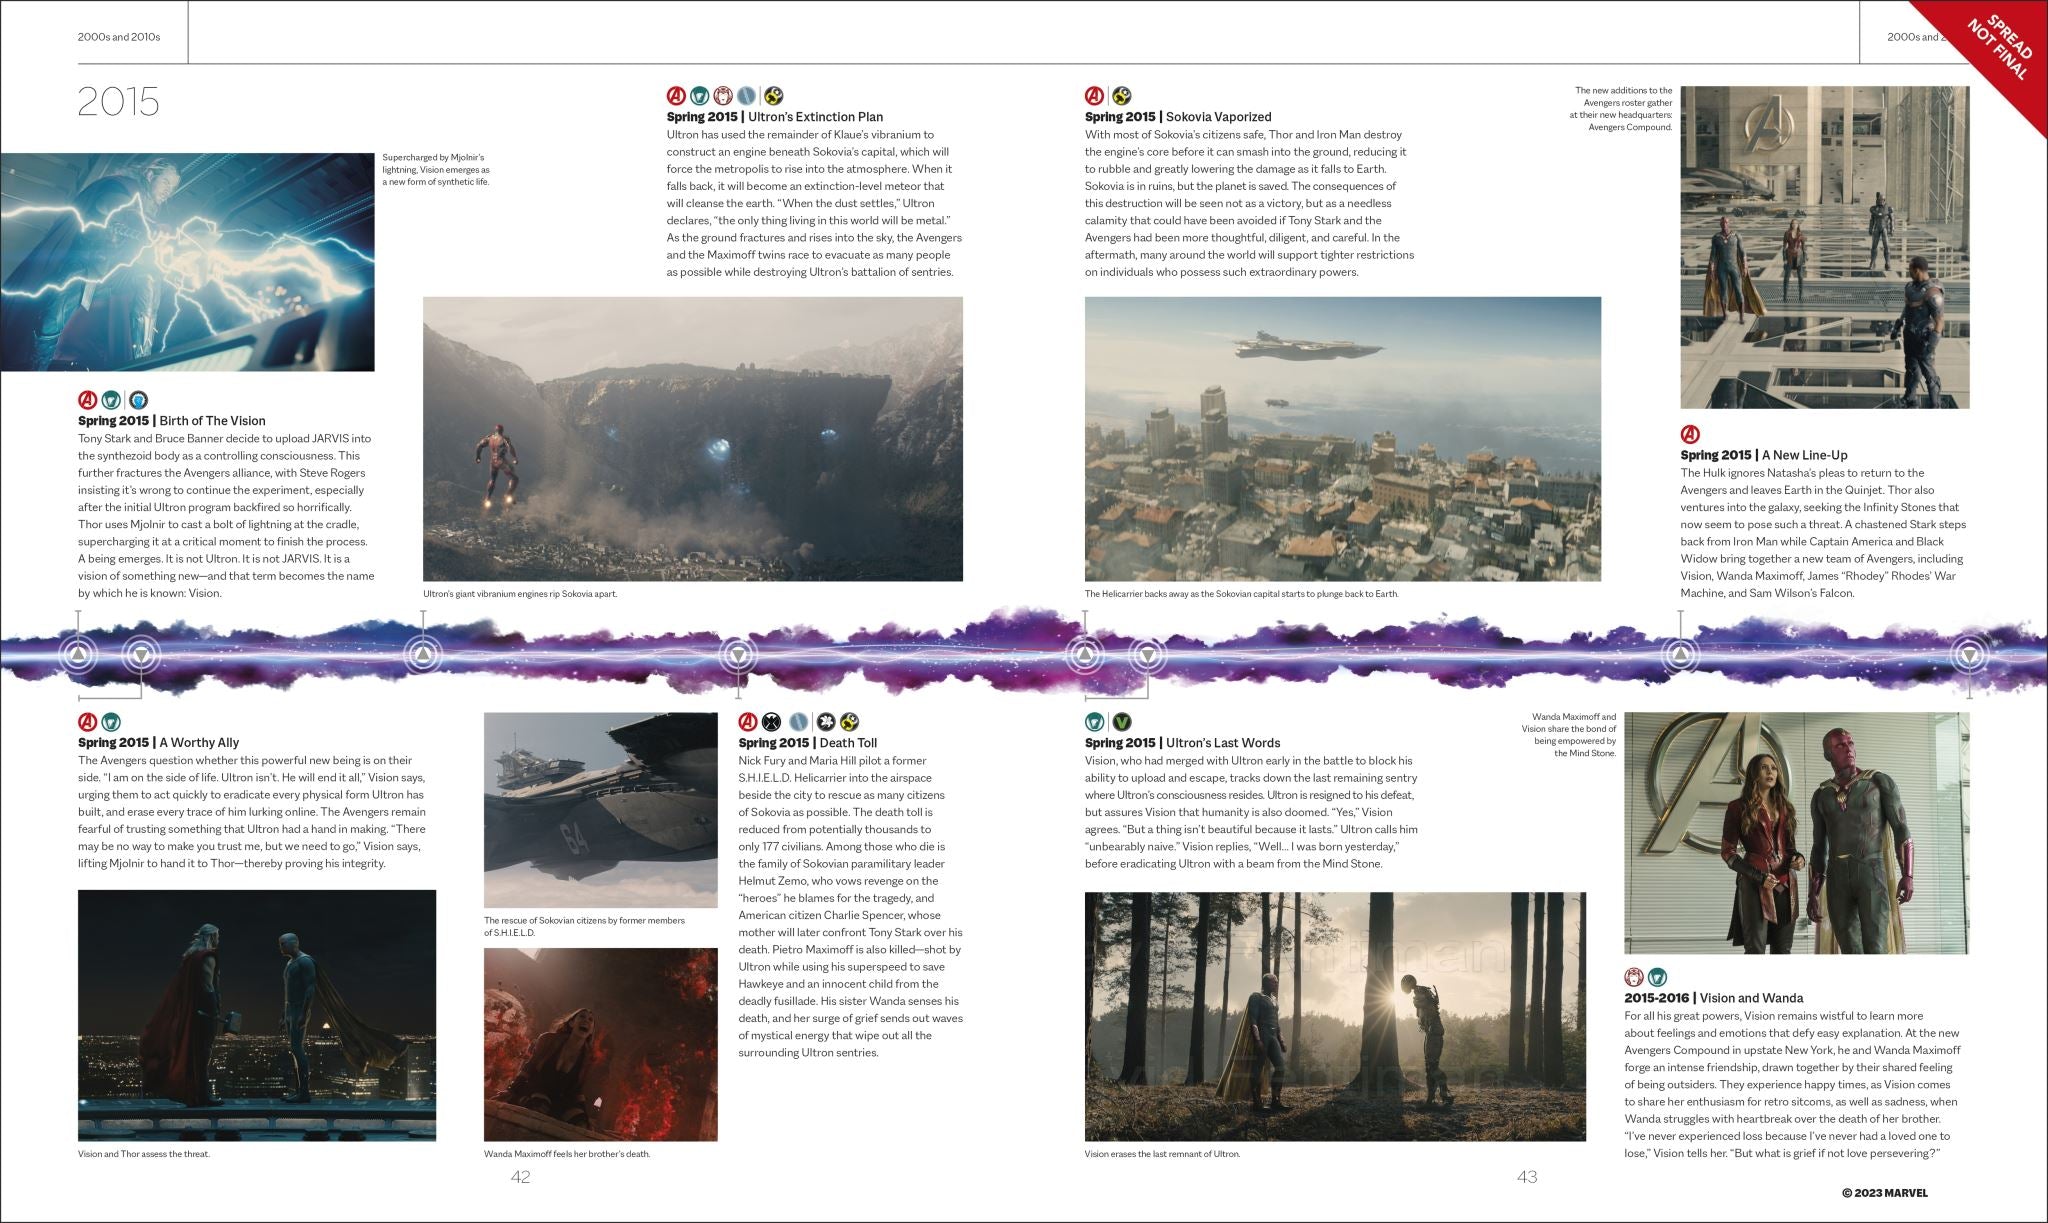Click page number 43
2048x1223 pixels.
coord(1527,1177)
